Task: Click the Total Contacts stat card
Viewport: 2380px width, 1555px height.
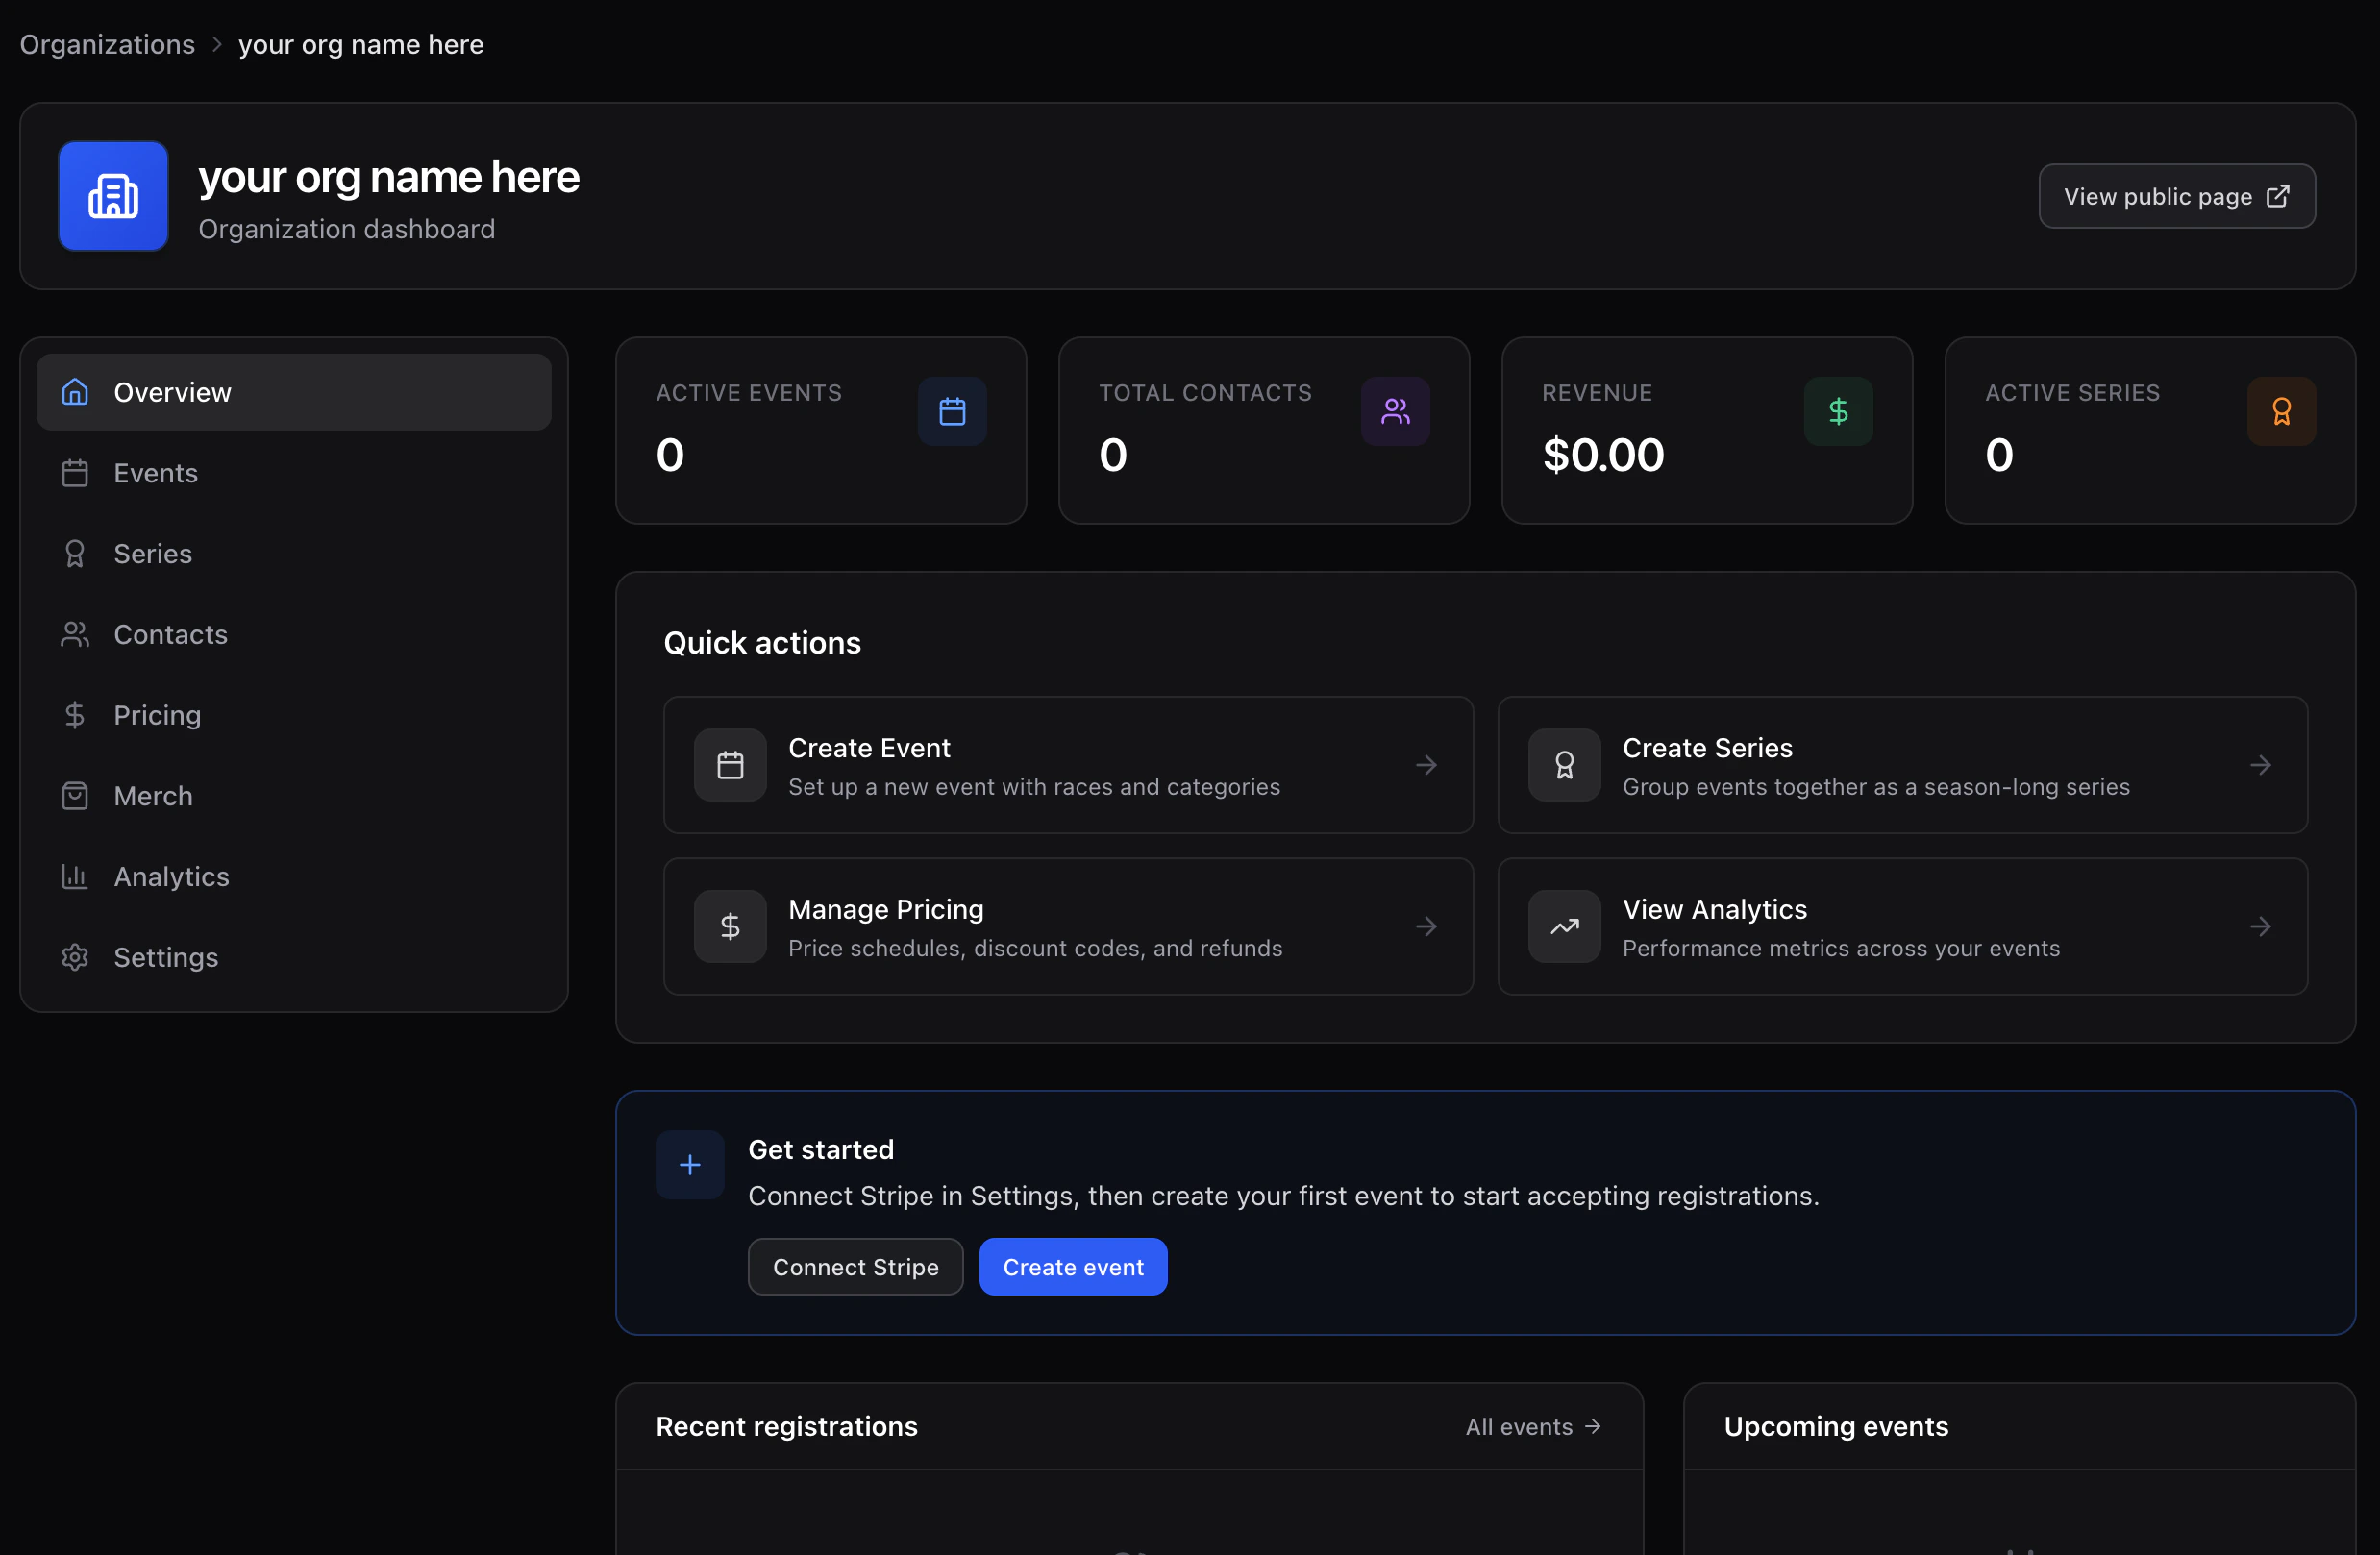Action: 1264,431
